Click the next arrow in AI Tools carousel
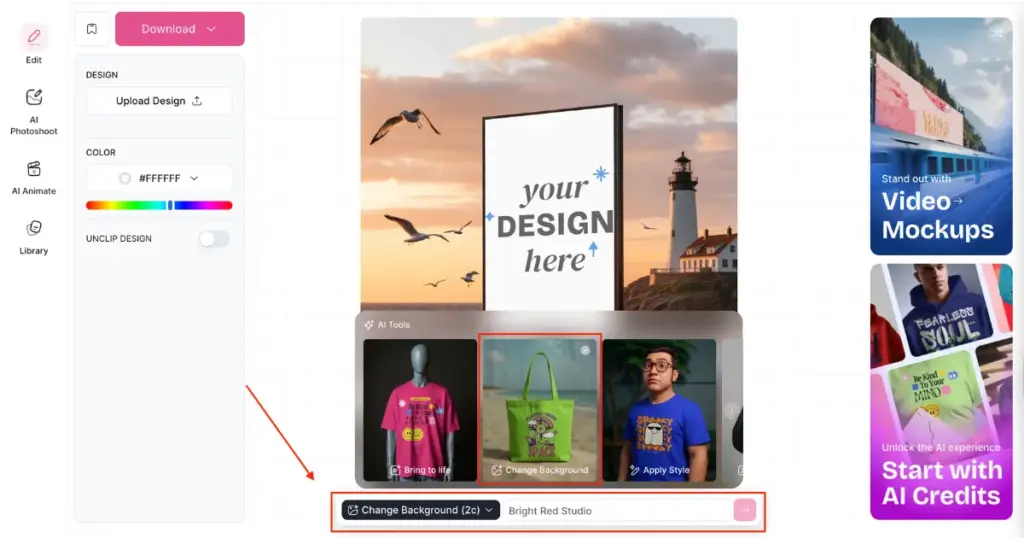This screenshot has width=1024, height=538. point(731,410)
